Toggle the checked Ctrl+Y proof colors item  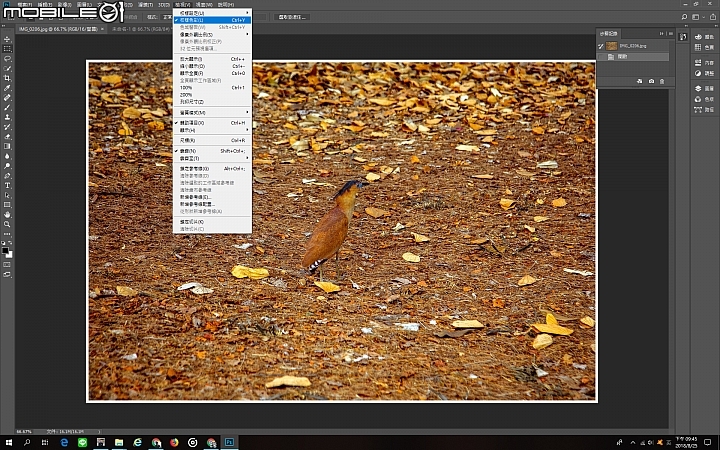click(x=212, y=20)
